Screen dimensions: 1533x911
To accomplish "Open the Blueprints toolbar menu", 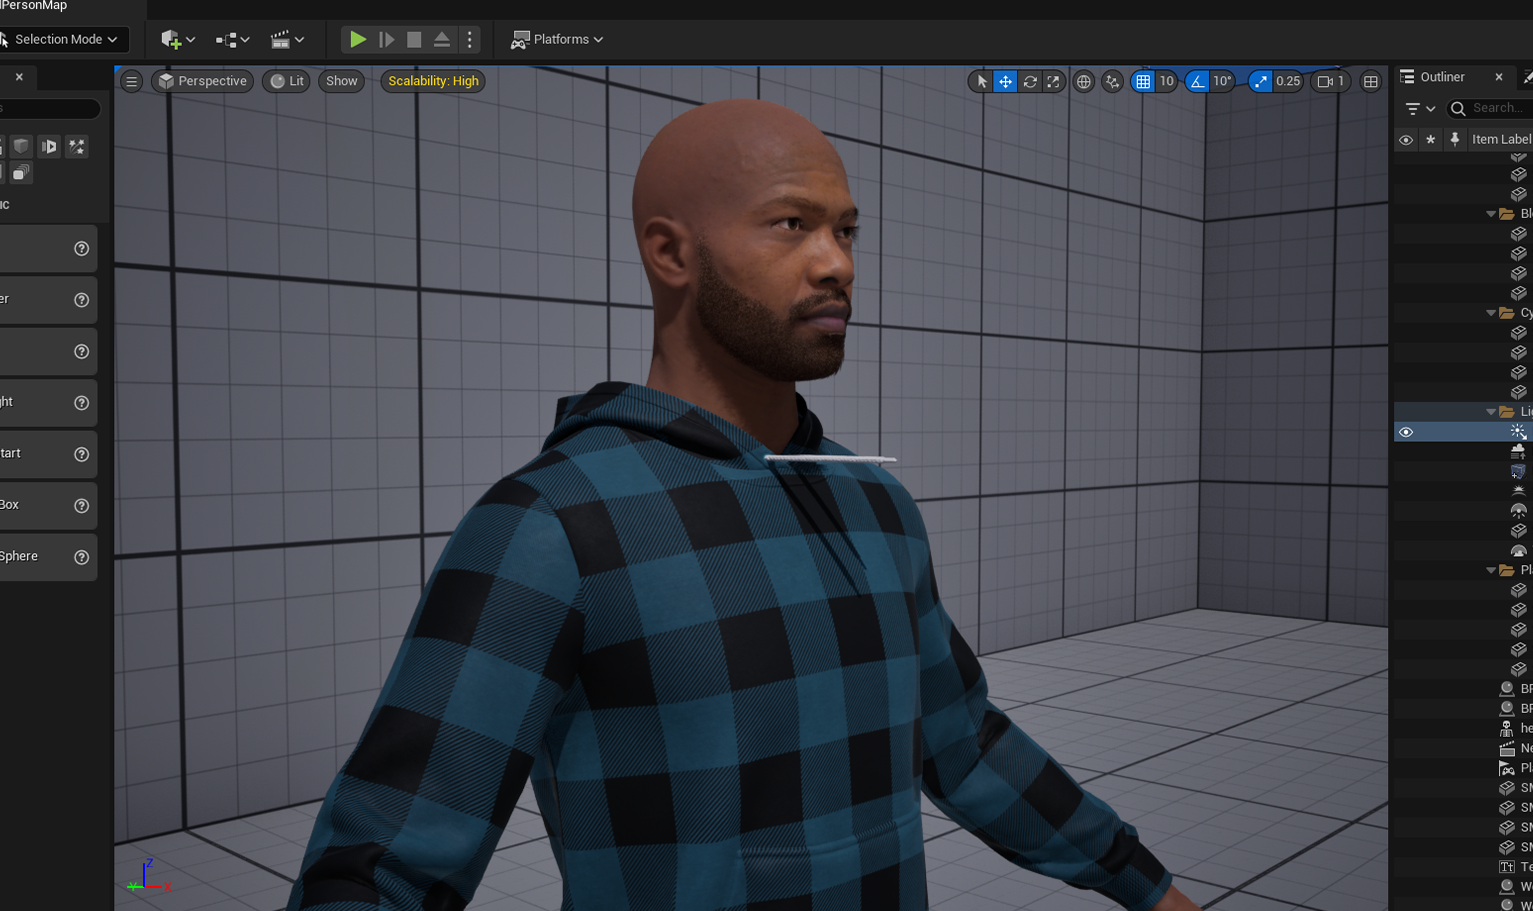I will click(232, 39).
